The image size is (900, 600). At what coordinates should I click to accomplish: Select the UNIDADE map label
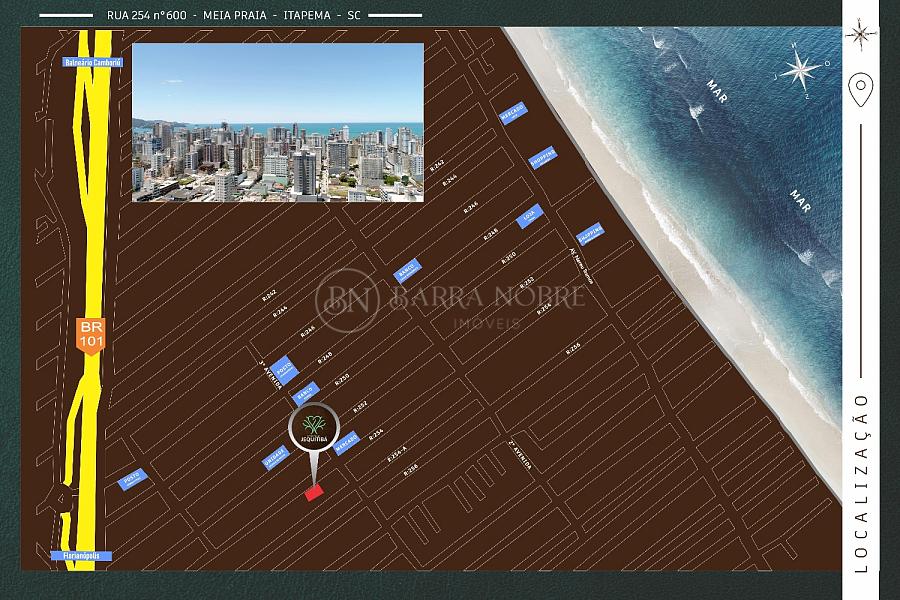click(275, 456)
